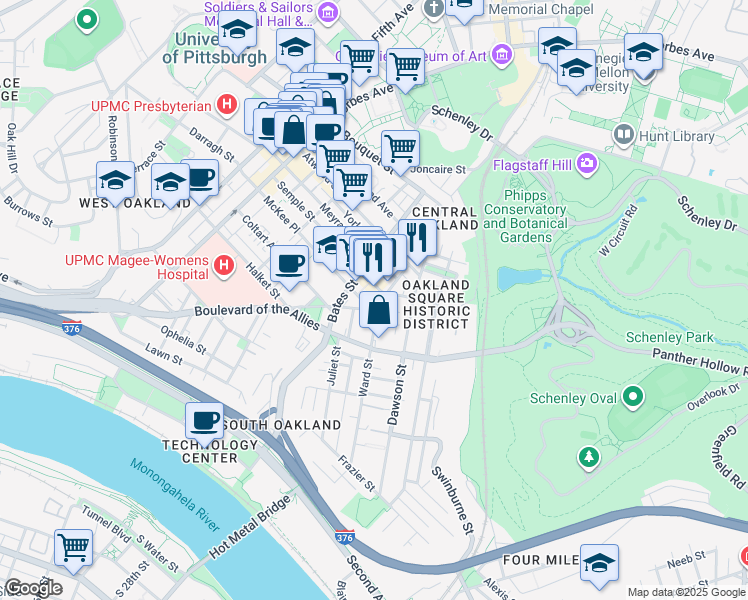This screenshot has width=748, height=600.
Task: Click the coffee cup marker near Halket St
Action: [x=289, y=266]
